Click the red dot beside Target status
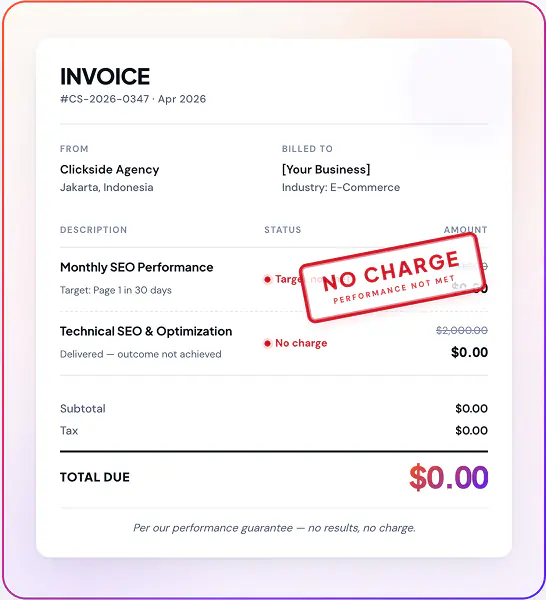The width and height of the screenshot is (546, 600). 267,279
